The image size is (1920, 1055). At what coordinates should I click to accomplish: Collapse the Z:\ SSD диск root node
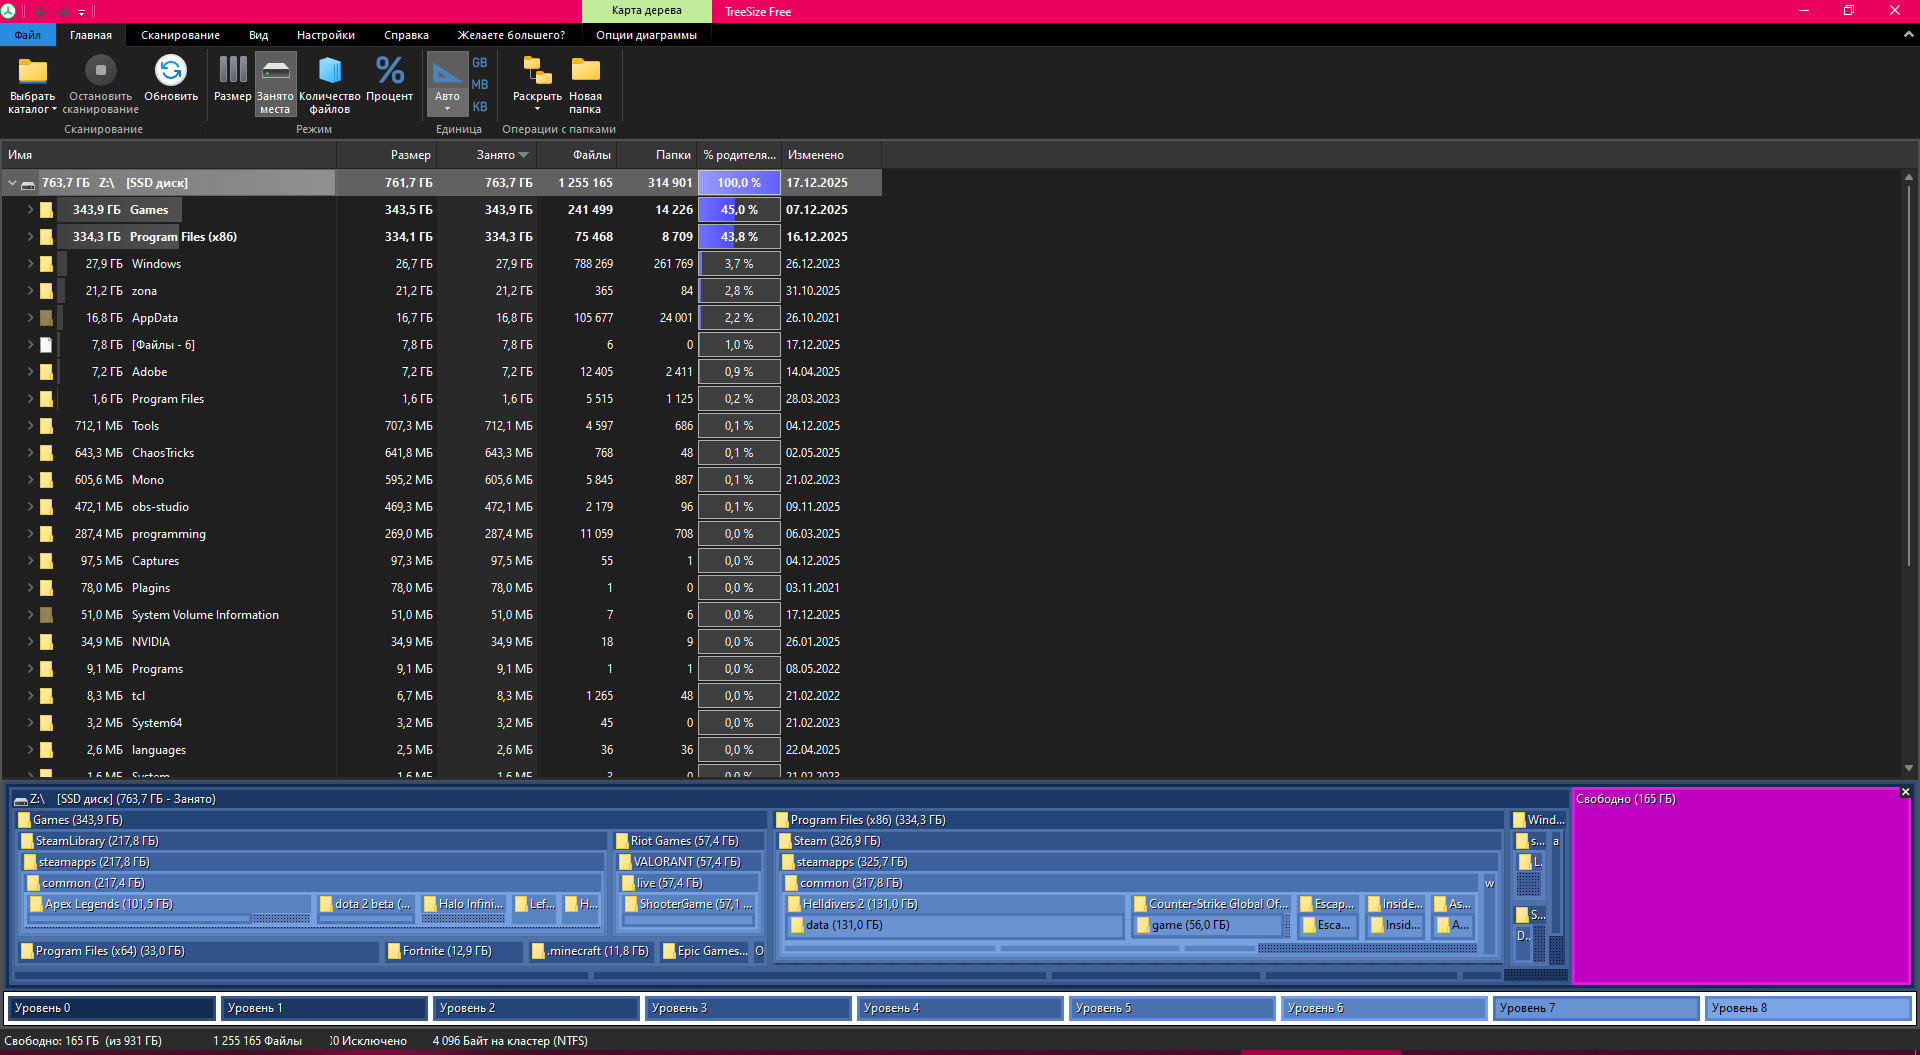pyautogui.click(x=12, y=183)
